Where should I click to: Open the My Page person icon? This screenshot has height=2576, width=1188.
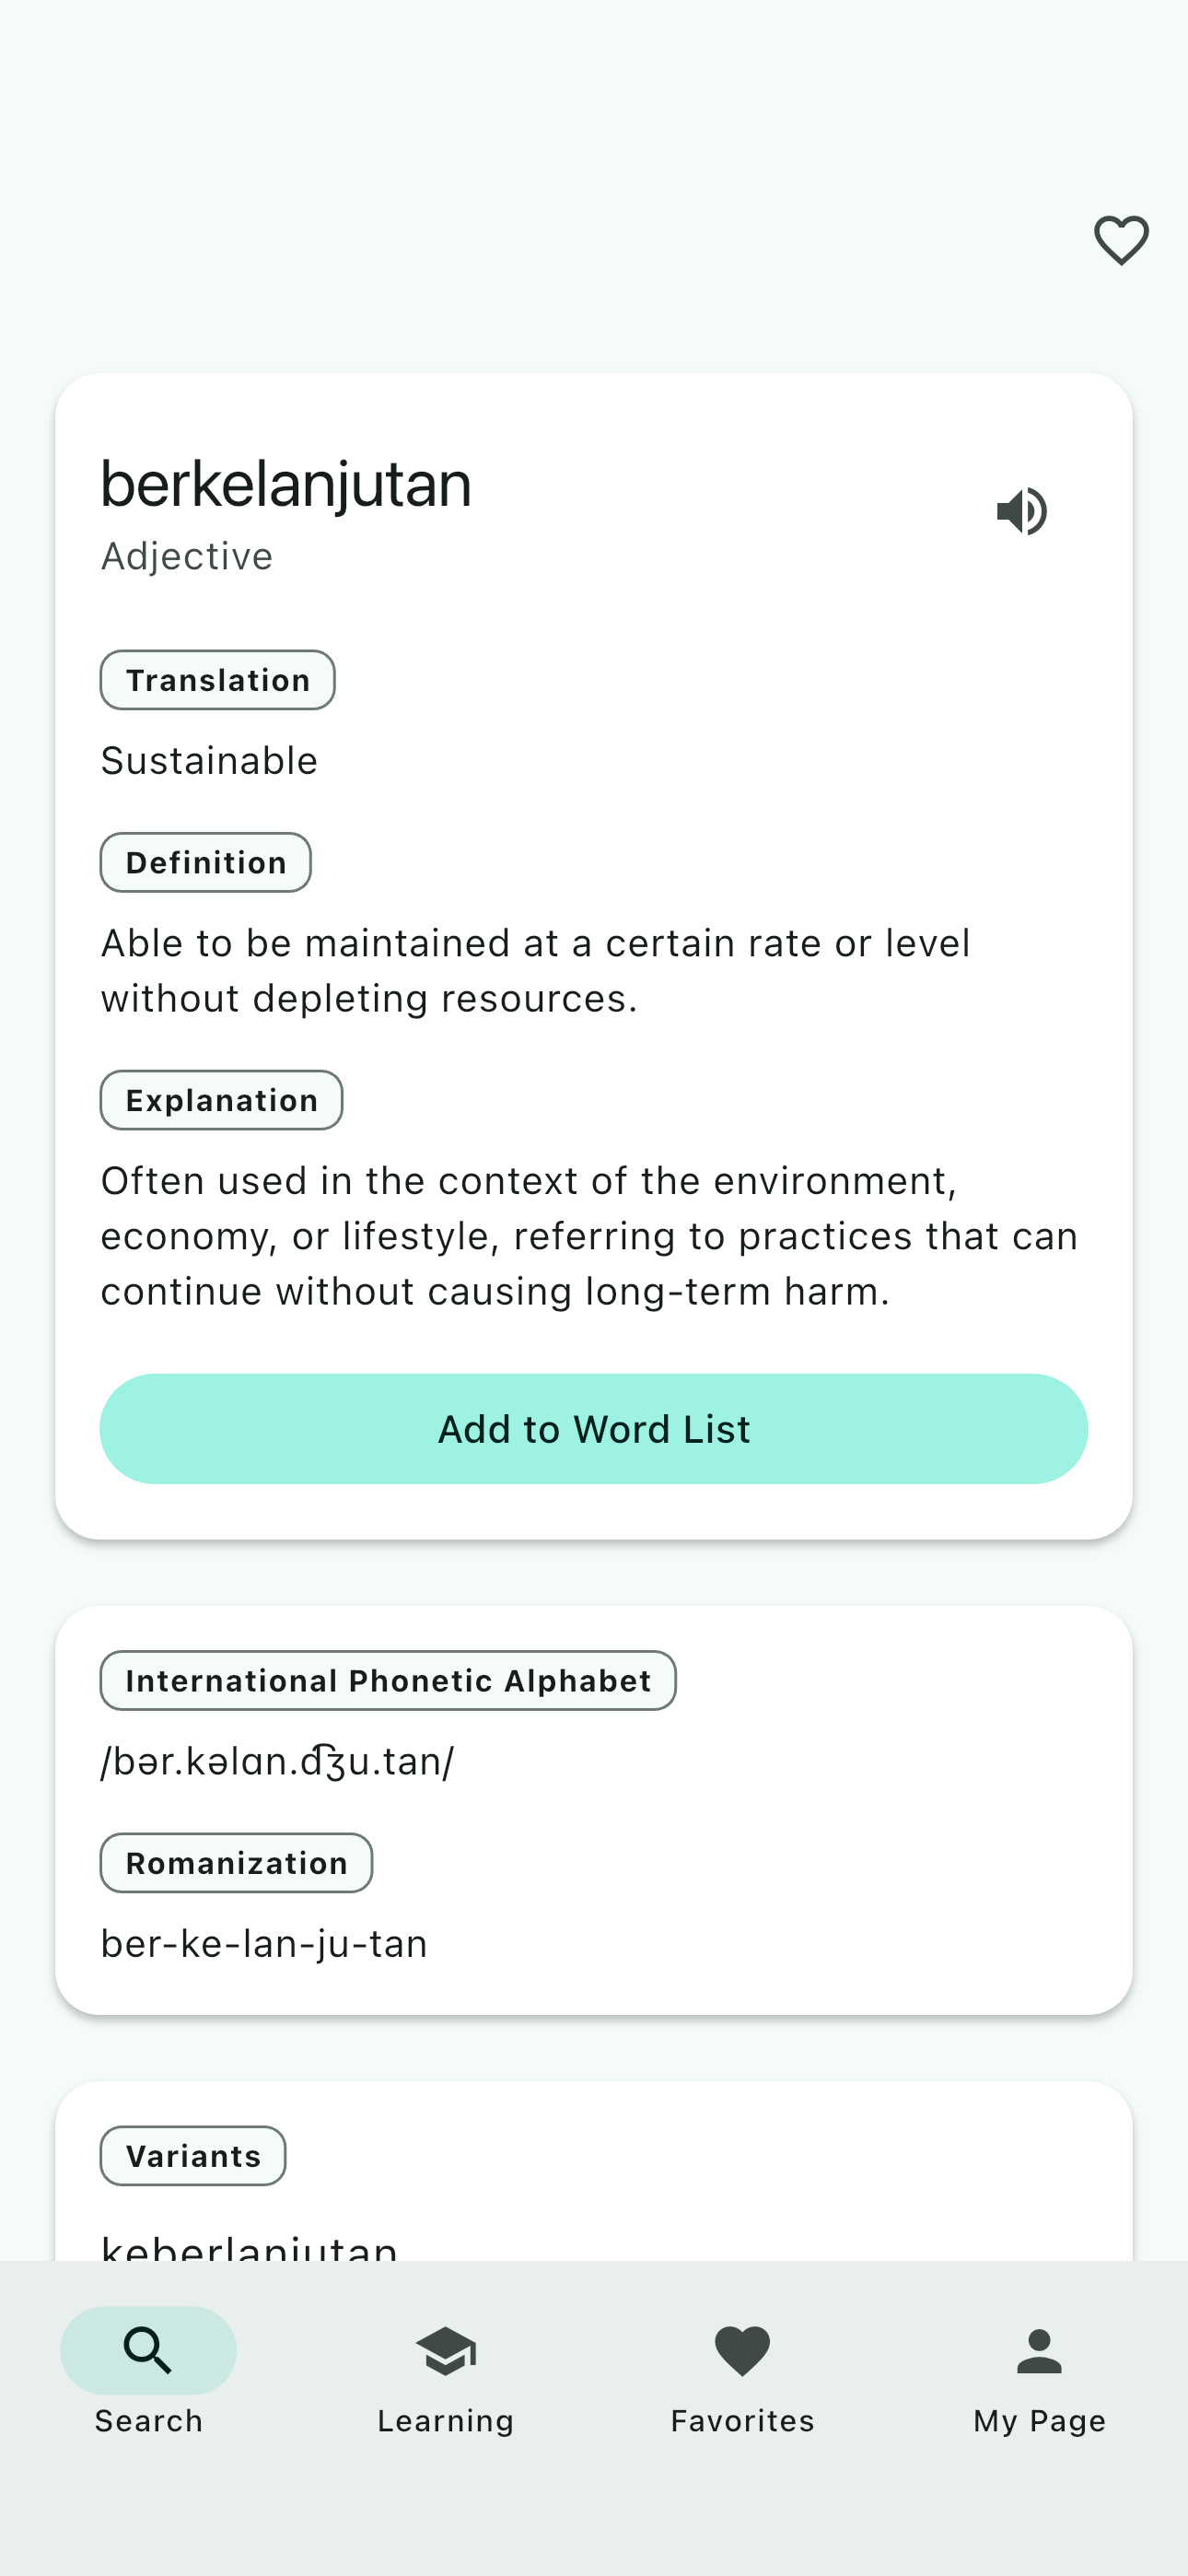[x=1039, y=2349]
